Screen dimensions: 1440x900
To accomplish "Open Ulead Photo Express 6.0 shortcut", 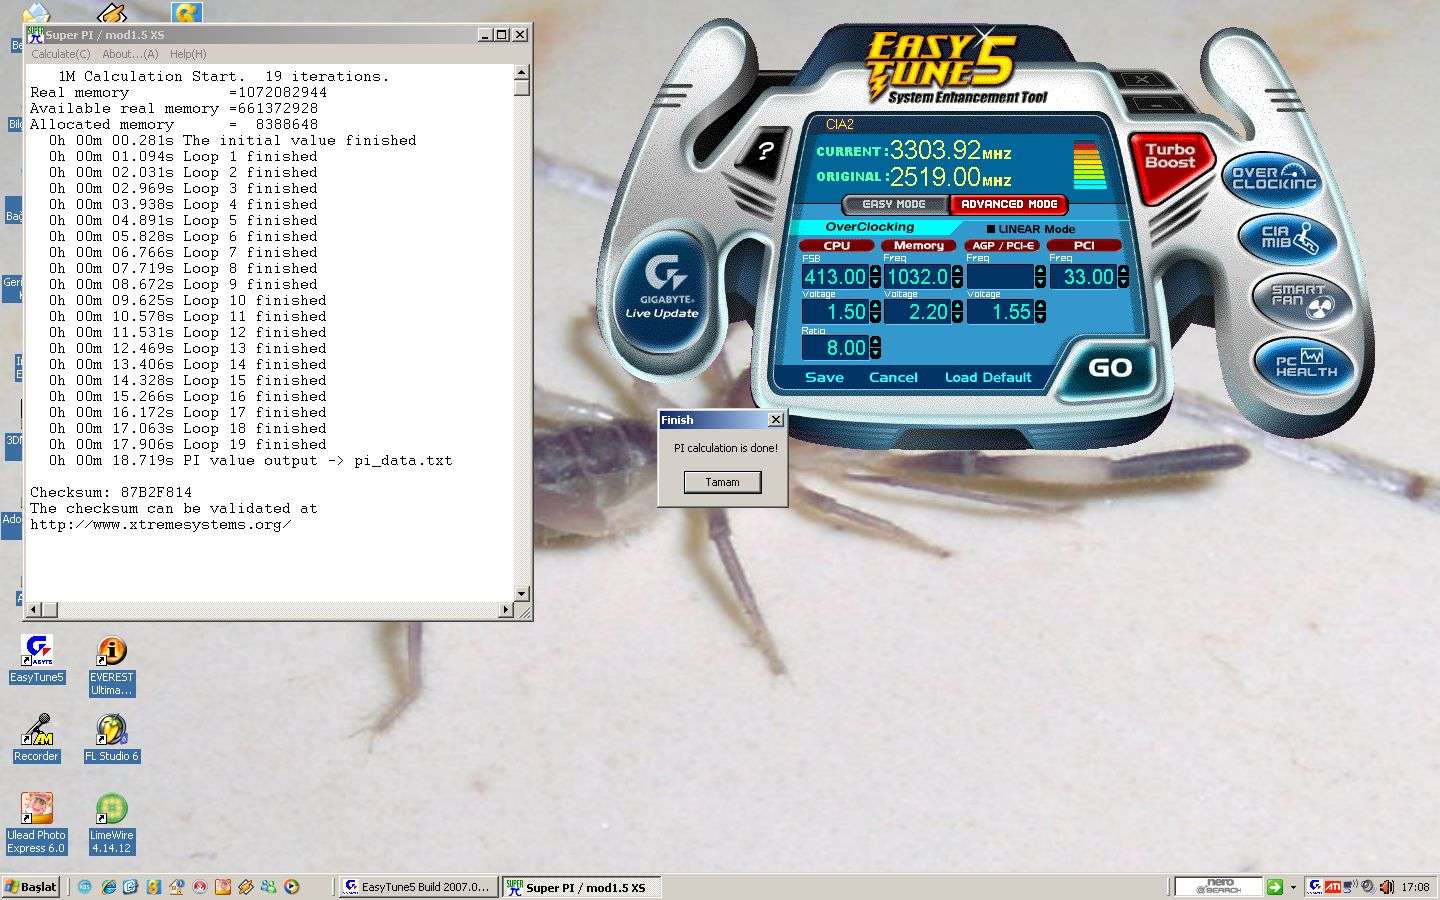I will coord(36,823).
